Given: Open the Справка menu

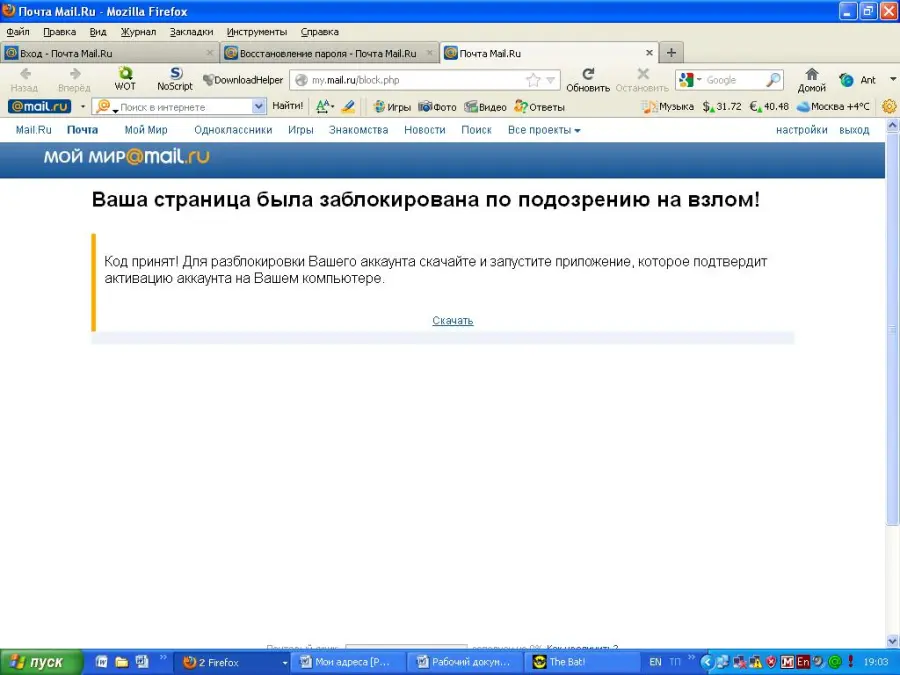Looking at the screenshot, I should click(320, 32).
